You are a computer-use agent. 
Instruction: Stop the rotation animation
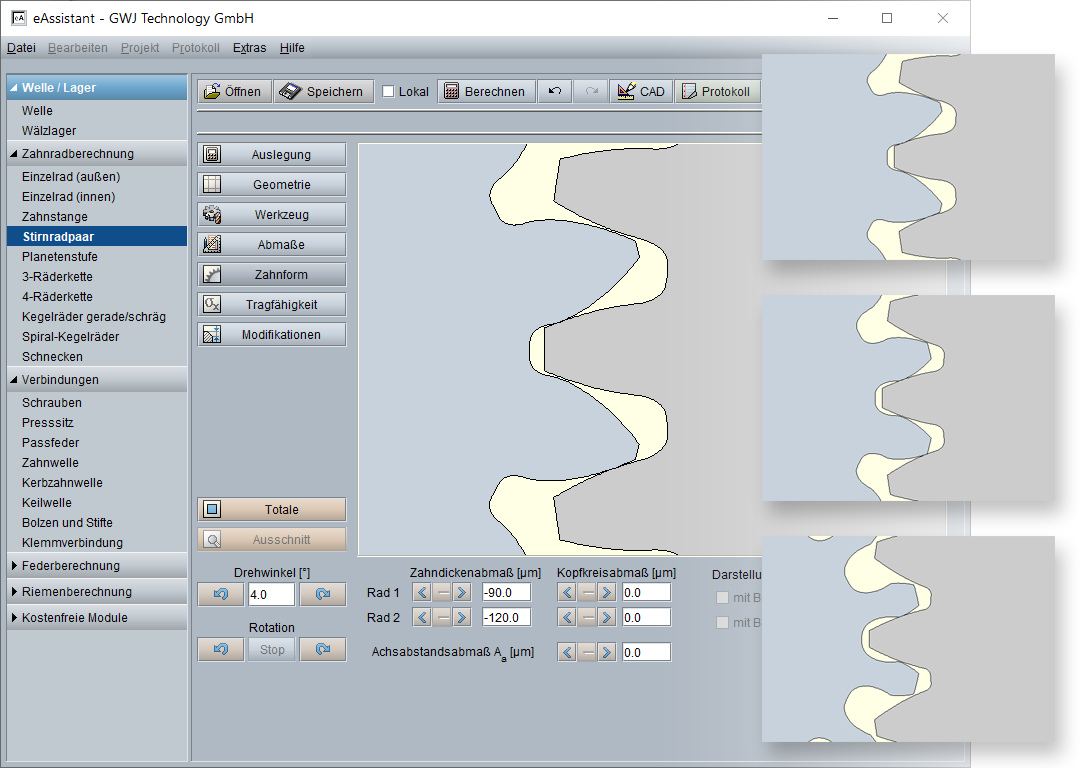(272, 649)
